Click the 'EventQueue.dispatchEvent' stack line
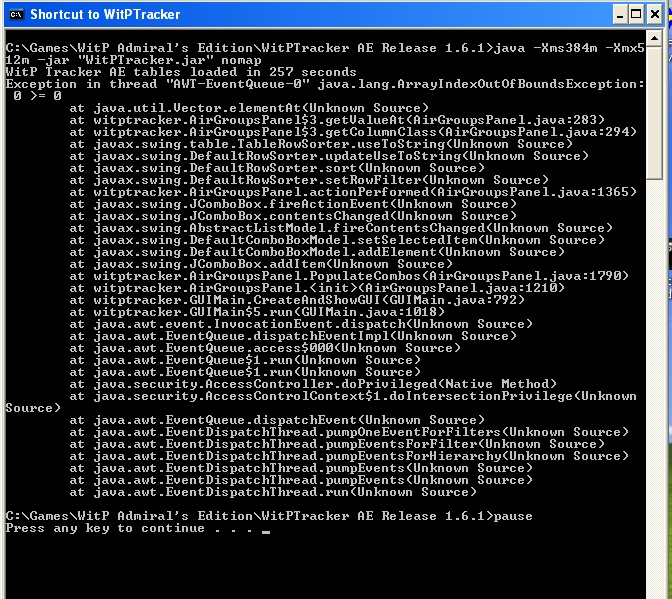The image size is (672, 599). tap(277, 420)
